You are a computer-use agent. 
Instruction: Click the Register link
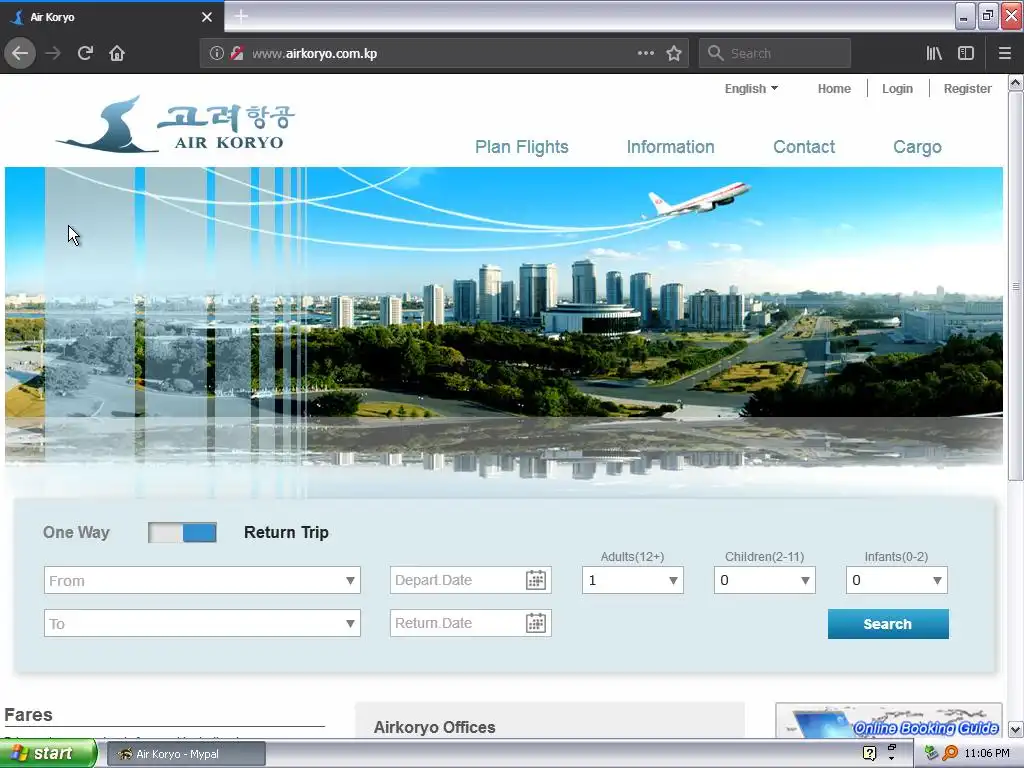click(967, 88)
